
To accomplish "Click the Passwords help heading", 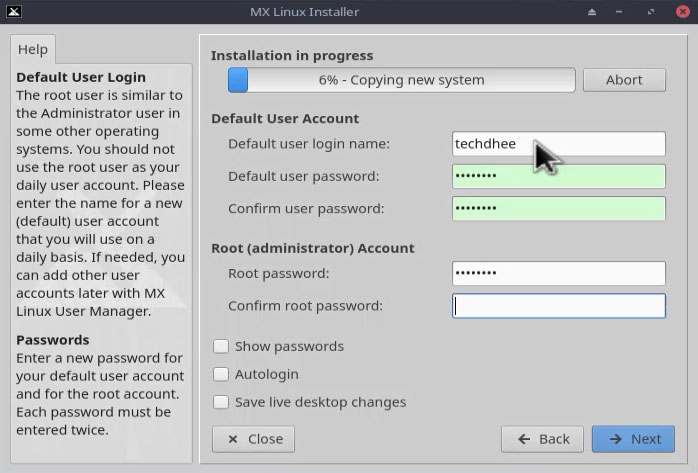I will 53,340.
